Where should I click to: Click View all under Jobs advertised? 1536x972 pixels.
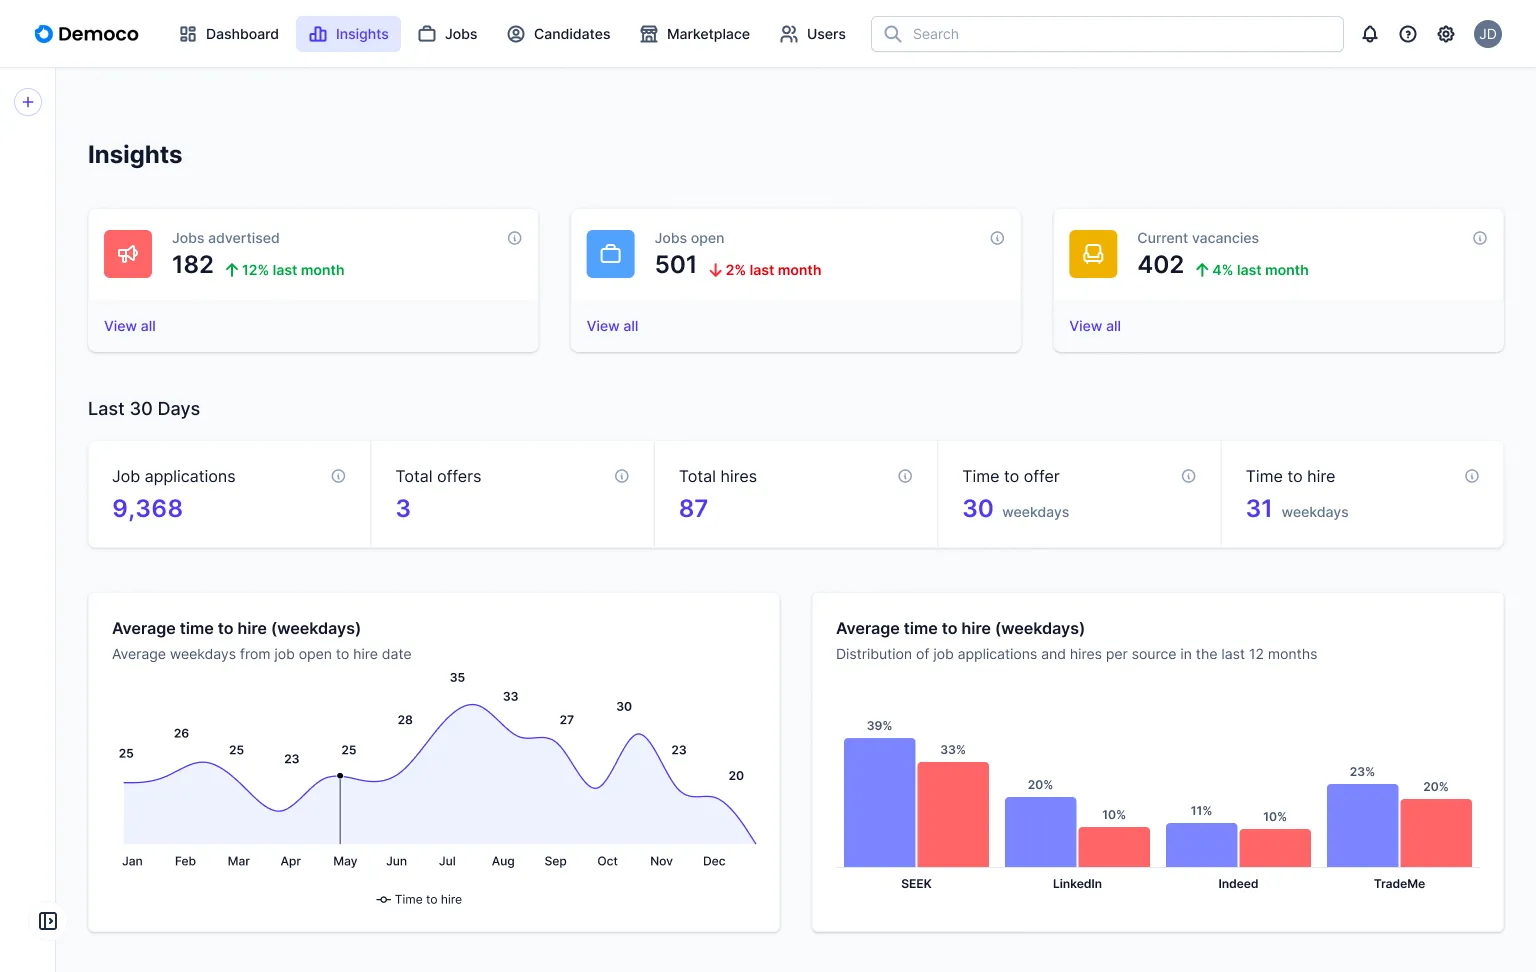click(130, 326)
